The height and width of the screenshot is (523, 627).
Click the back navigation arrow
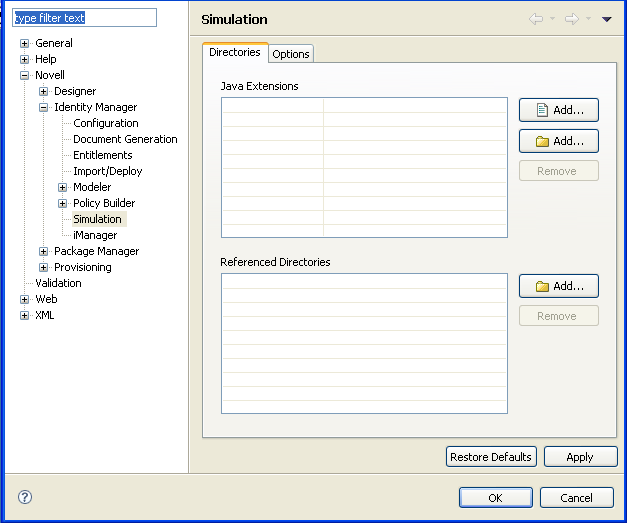tap(536, 19)
